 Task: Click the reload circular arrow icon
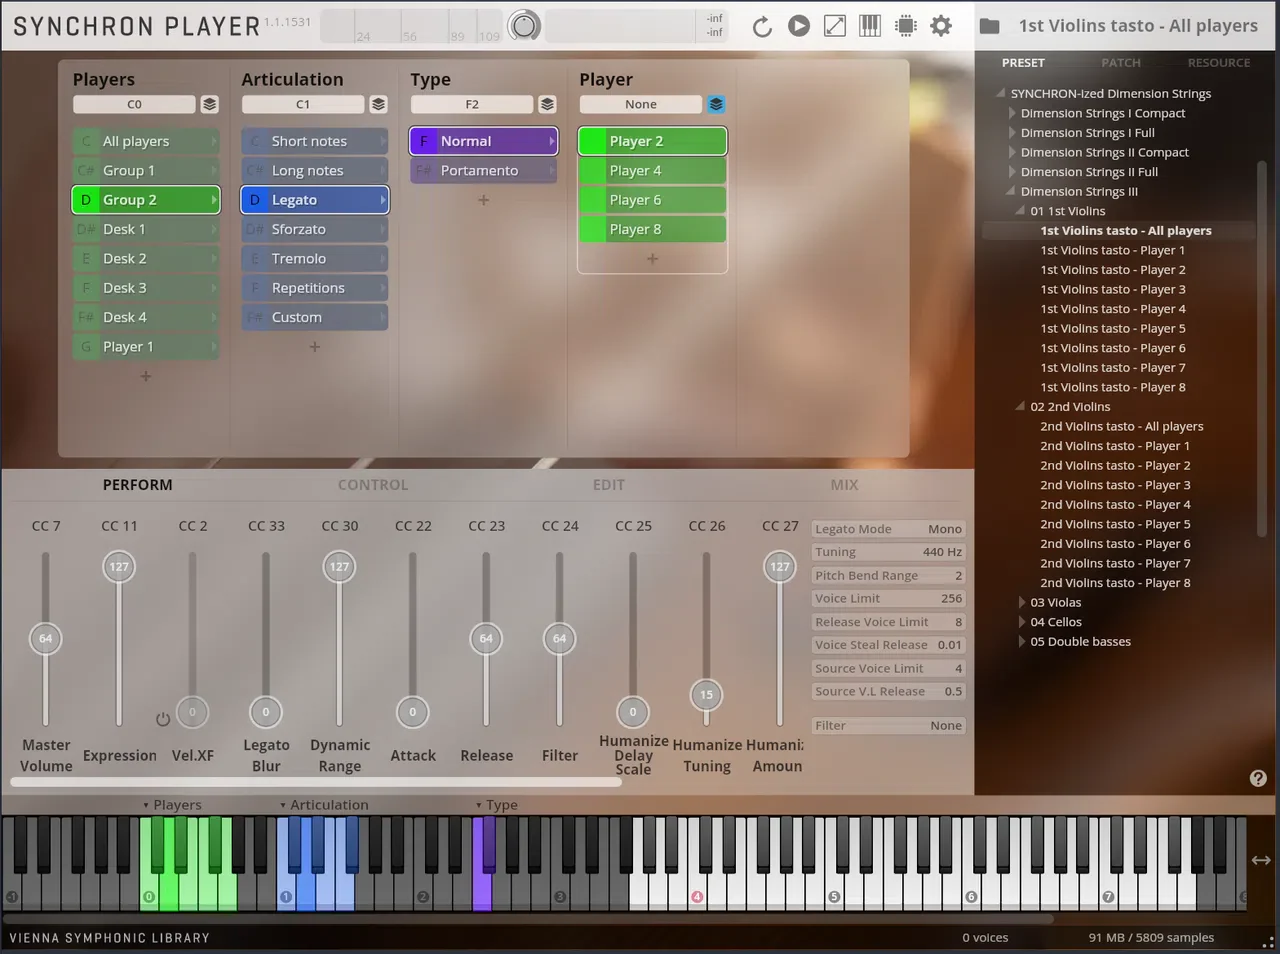coord(762,27)
